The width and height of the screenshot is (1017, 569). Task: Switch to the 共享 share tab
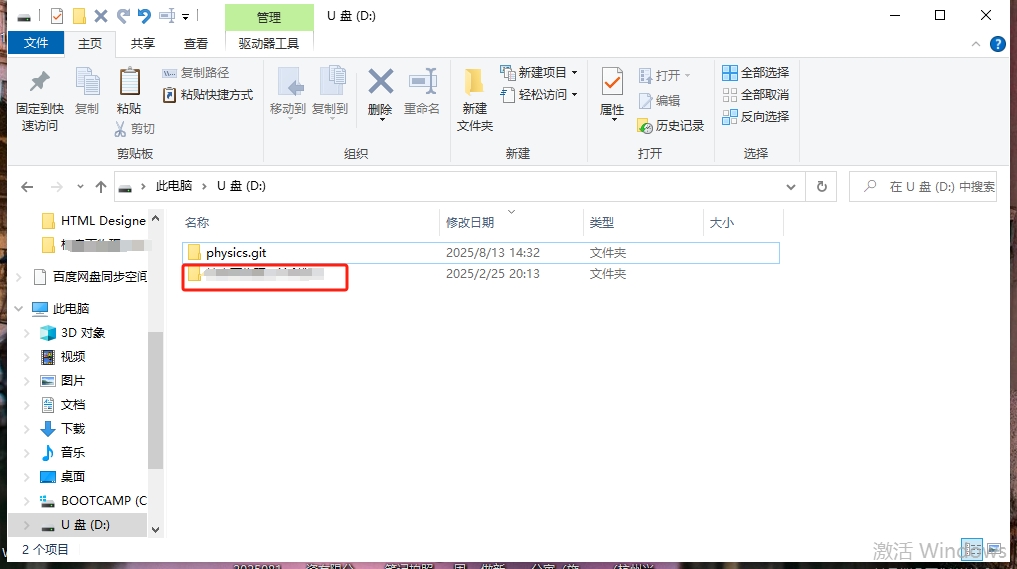tap(143, 43)
